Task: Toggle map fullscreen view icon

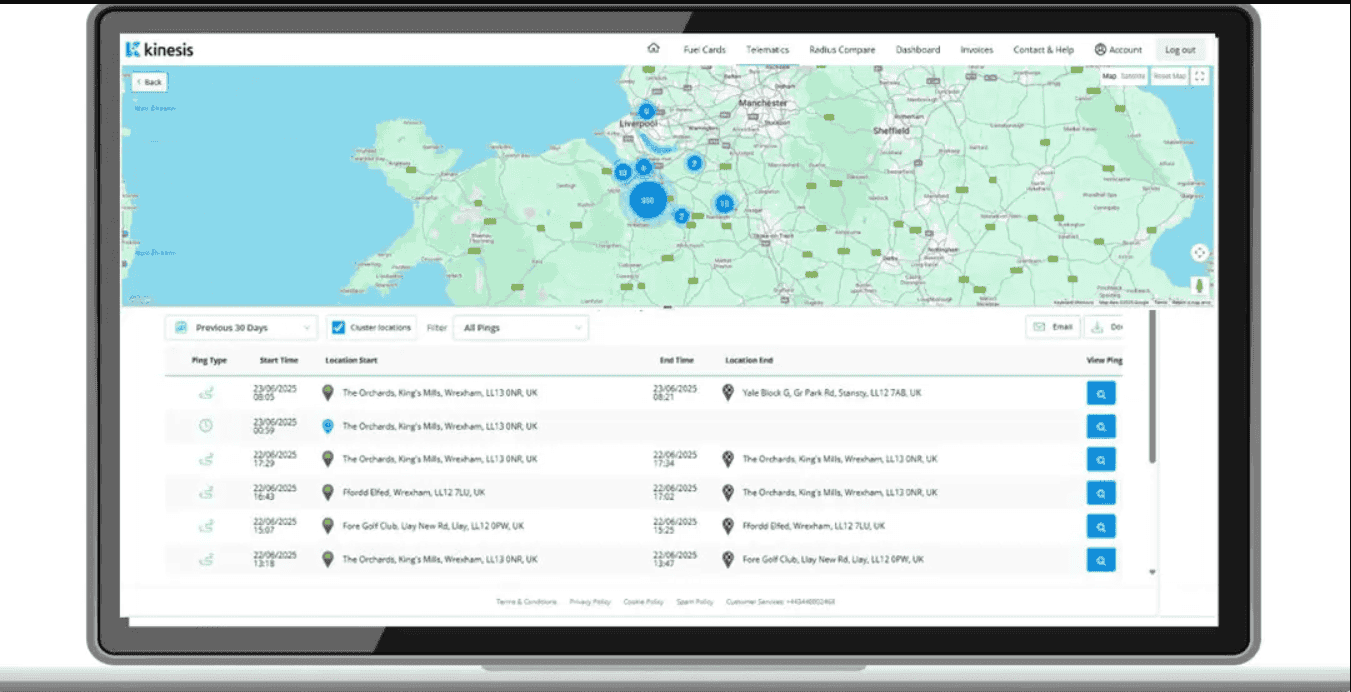Action: tap(1200, 76)
